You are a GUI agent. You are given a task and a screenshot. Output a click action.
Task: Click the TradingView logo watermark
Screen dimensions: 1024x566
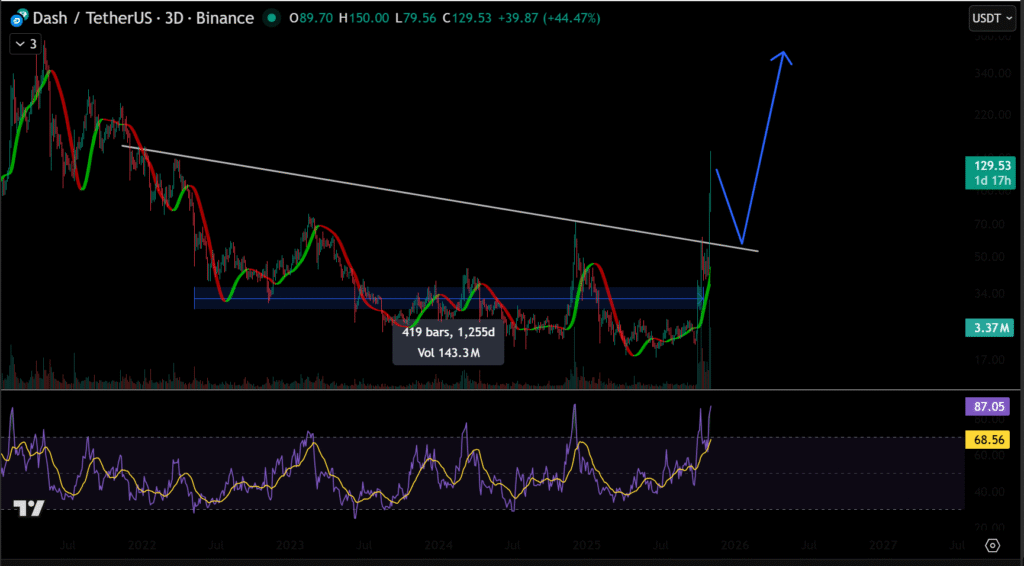(x=29, y=509)
